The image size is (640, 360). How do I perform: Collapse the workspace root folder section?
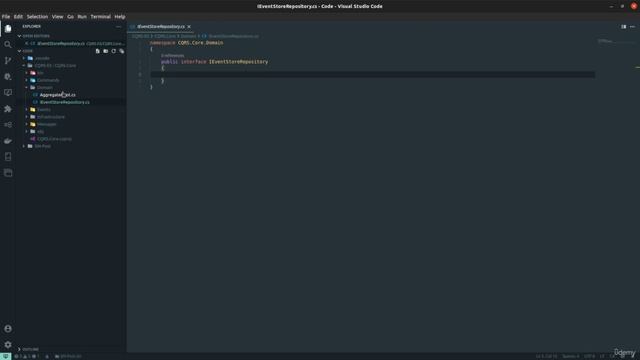click(28, 51)
